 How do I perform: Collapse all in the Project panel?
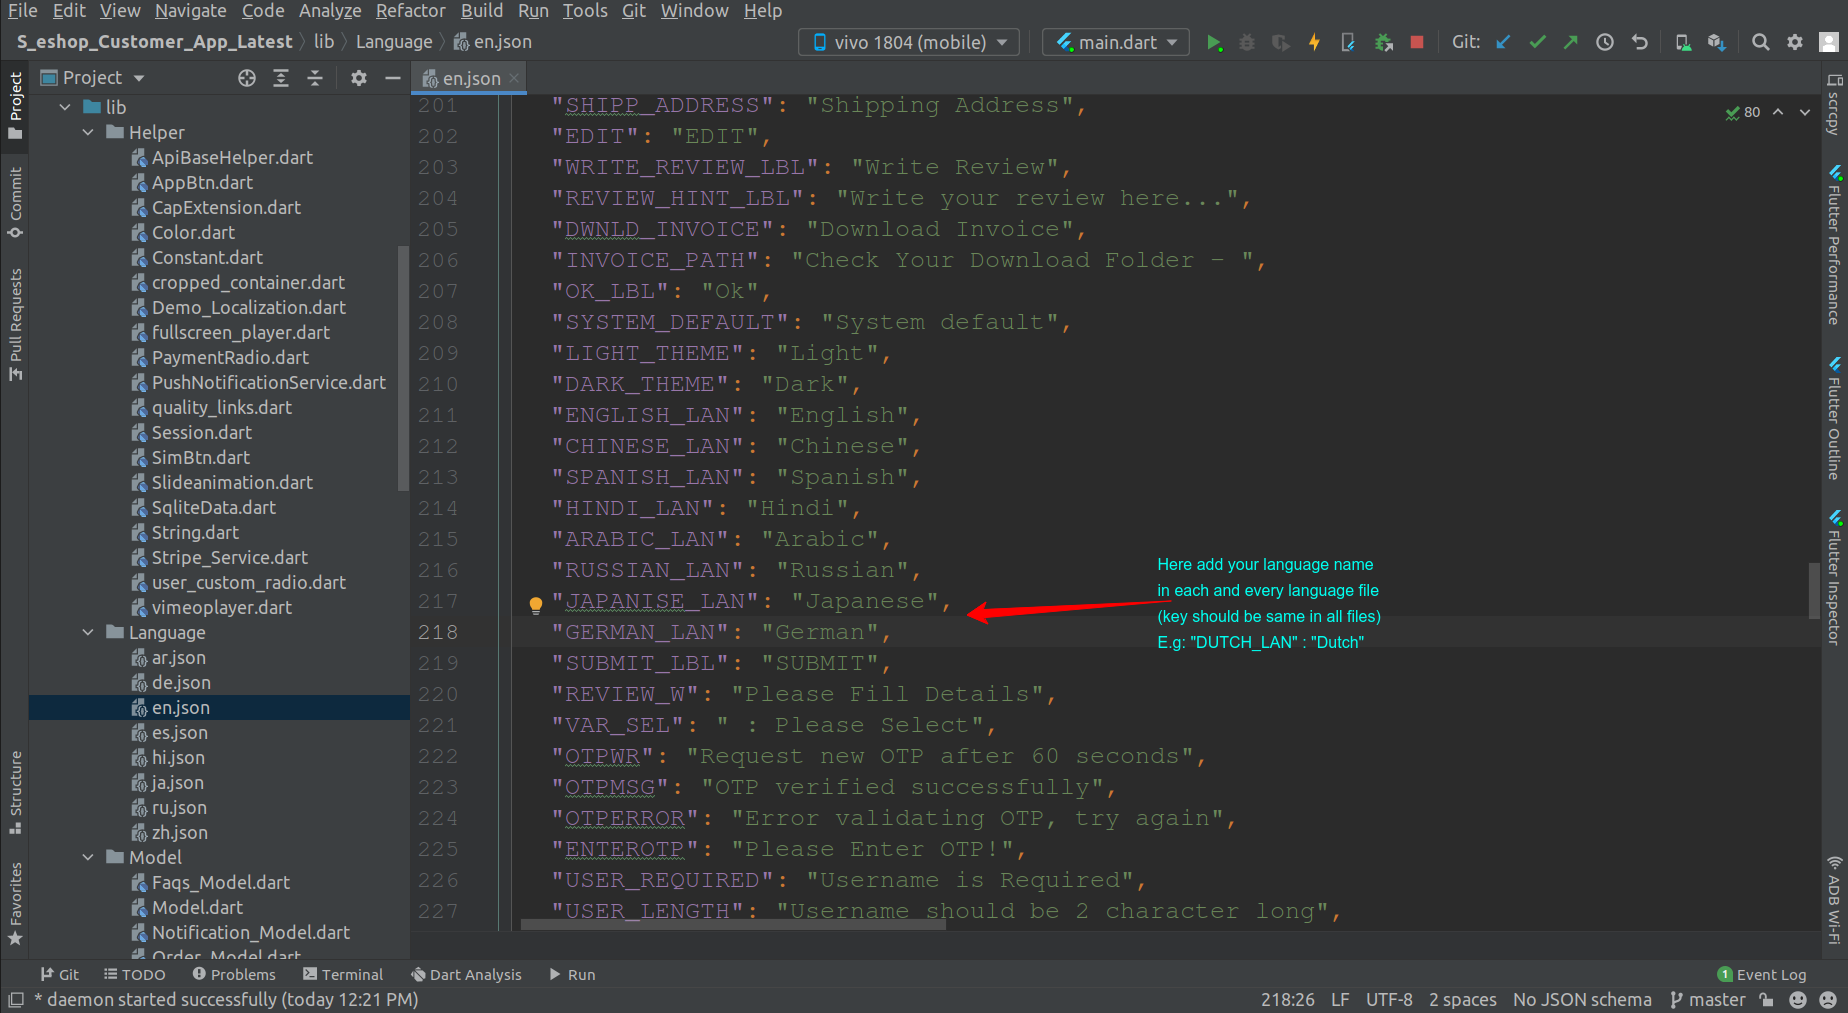[315, 78]
